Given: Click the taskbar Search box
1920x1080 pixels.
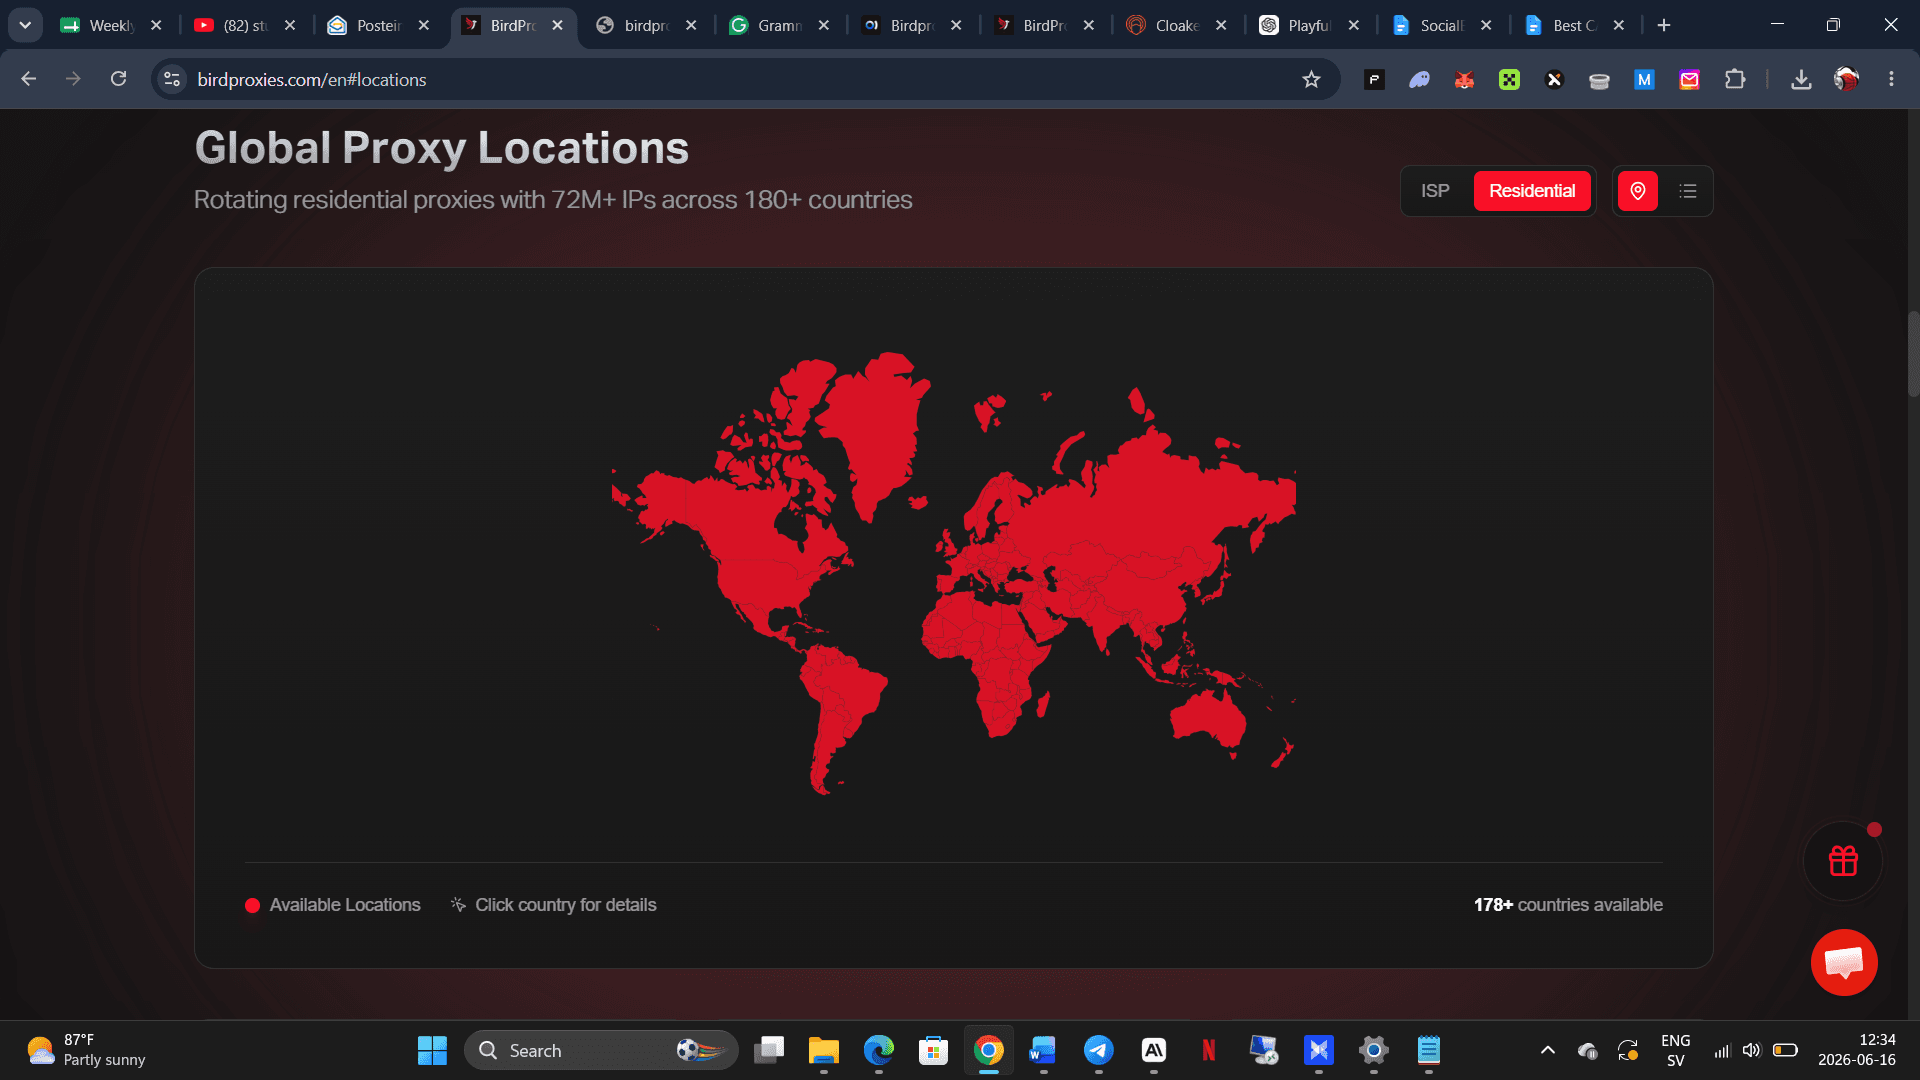Looking at the screenshot, I should pos(601,1050).
